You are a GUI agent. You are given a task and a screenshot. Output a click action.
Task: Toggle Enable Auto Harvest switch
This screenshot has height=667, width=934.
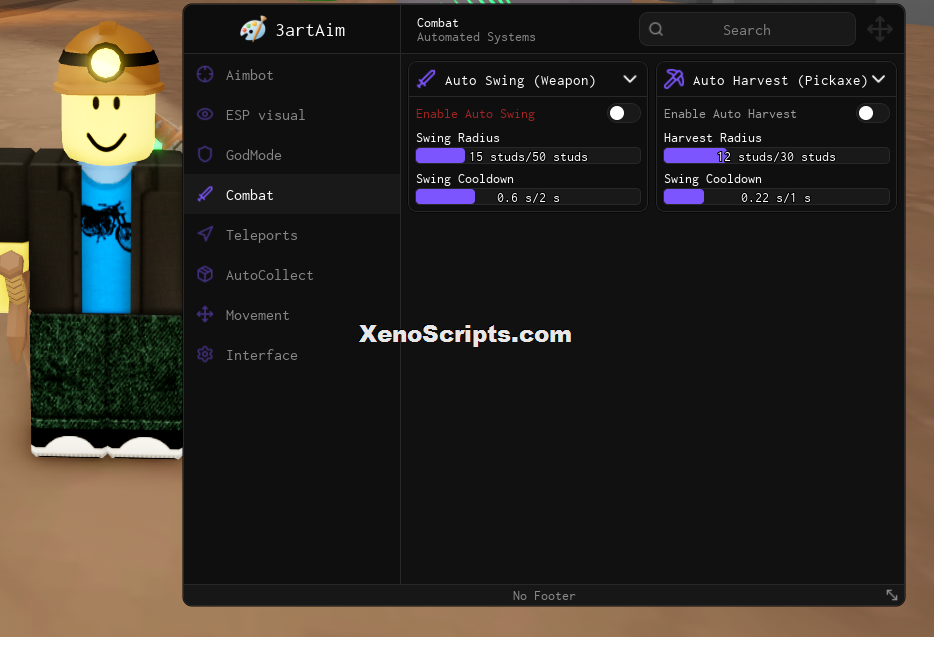coord(872,113)
